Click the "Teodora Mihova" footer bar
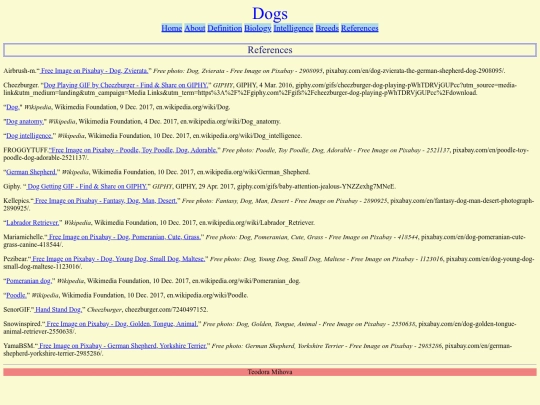Image resolution: width=540 pixels, height=405 pixels. (270, 372)
